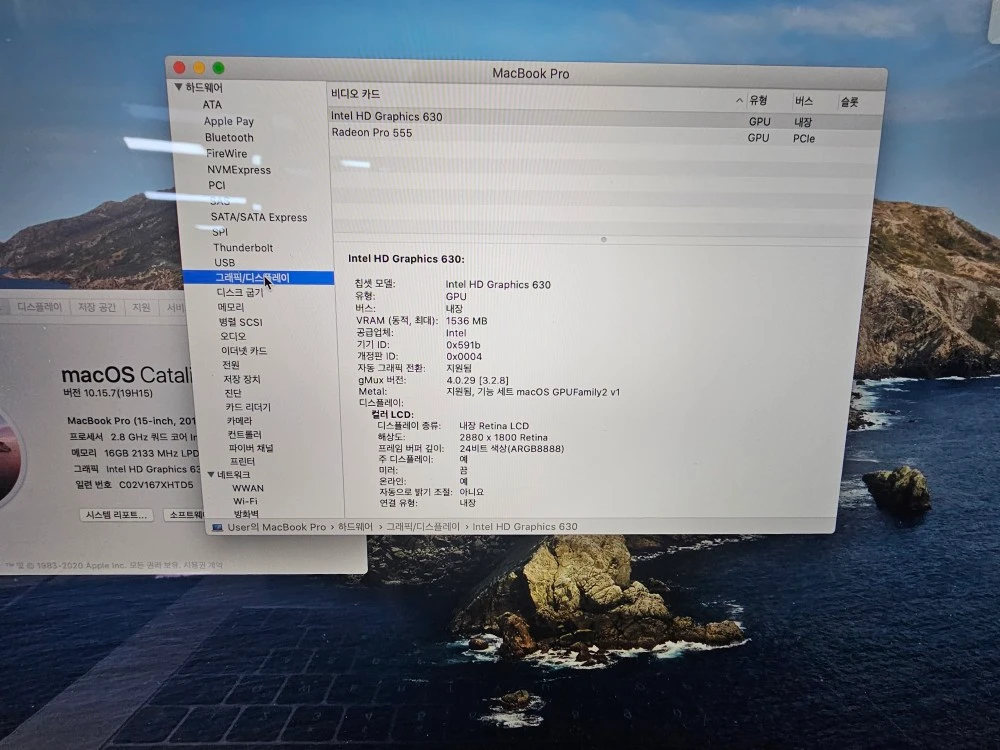Select 그래픽/디스플레이 in the sidebar
This screenshot has width=1000, height=750.
tap(258, 277)
